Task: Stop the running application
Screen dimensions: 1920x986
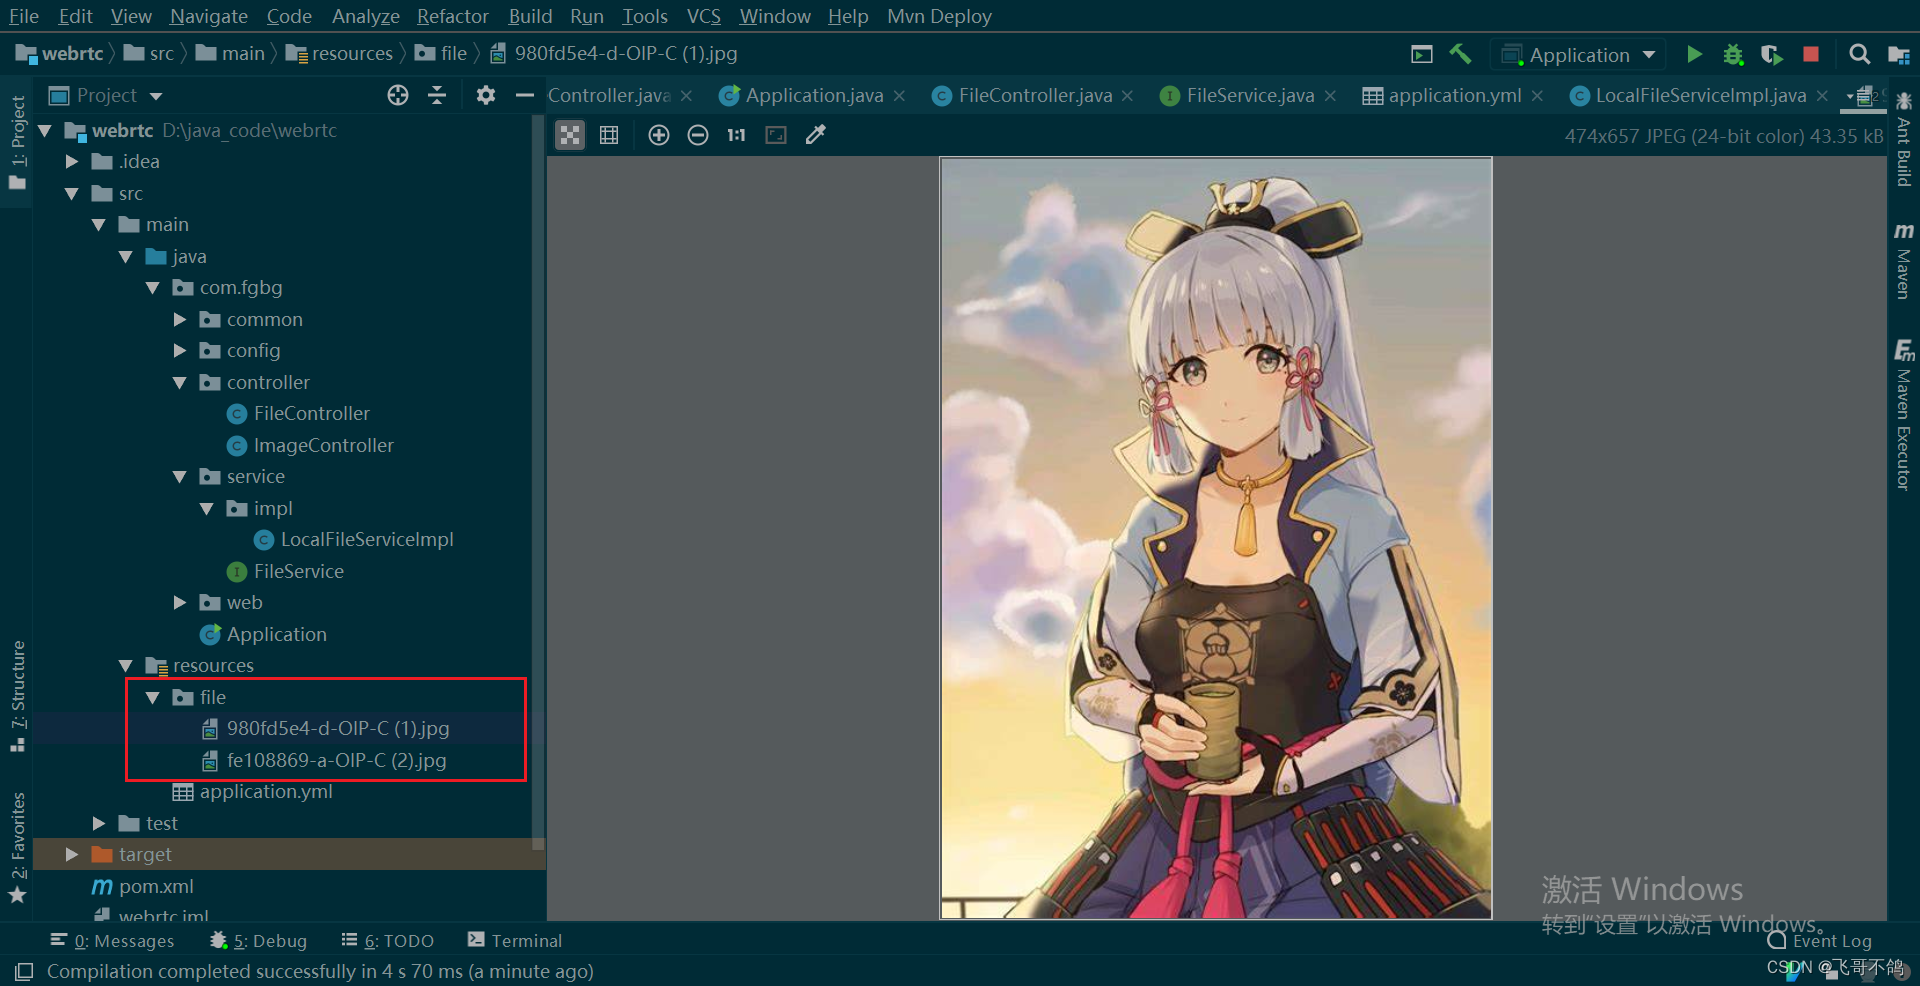Action: (1810, 54)
